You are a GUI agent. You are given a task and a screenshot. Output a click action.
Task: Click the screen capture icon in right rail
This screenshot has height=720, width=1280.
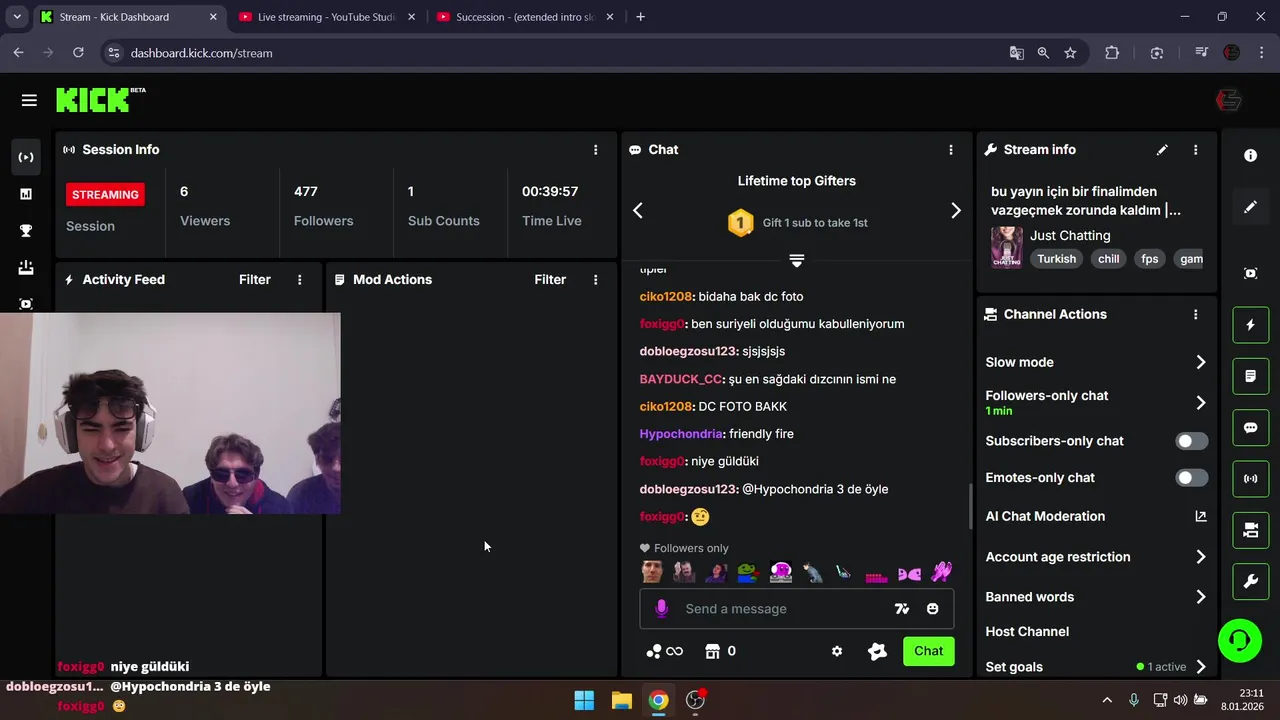(1250, 273)
